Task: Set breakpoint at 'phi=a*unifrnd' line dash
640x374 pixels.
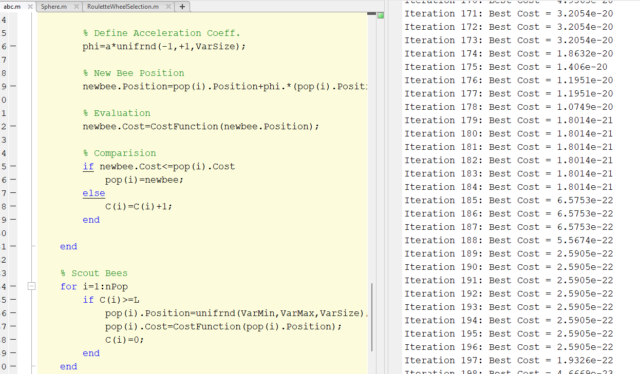Action: pos(13,46)
